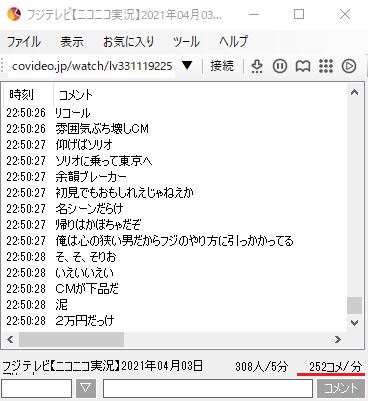This screenshot has width=368, height=401.
Task: Click the vertical scrollbar up arrow
Action: point(354,92)
